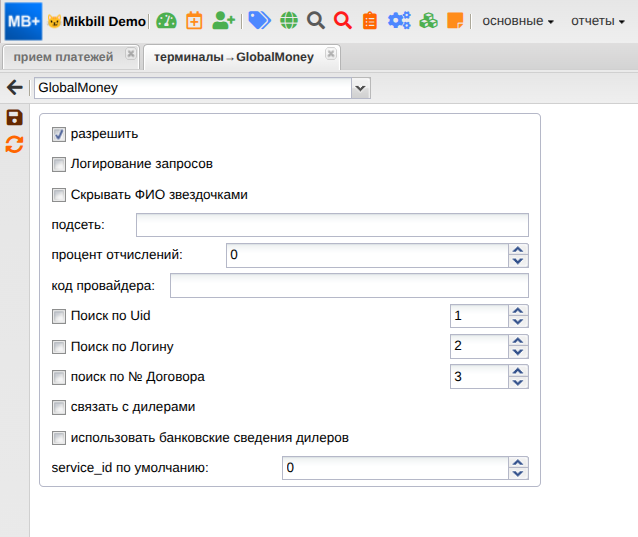Decrease Поиск по Логину priority
638x537 pixels.
[x=518, y=352]
